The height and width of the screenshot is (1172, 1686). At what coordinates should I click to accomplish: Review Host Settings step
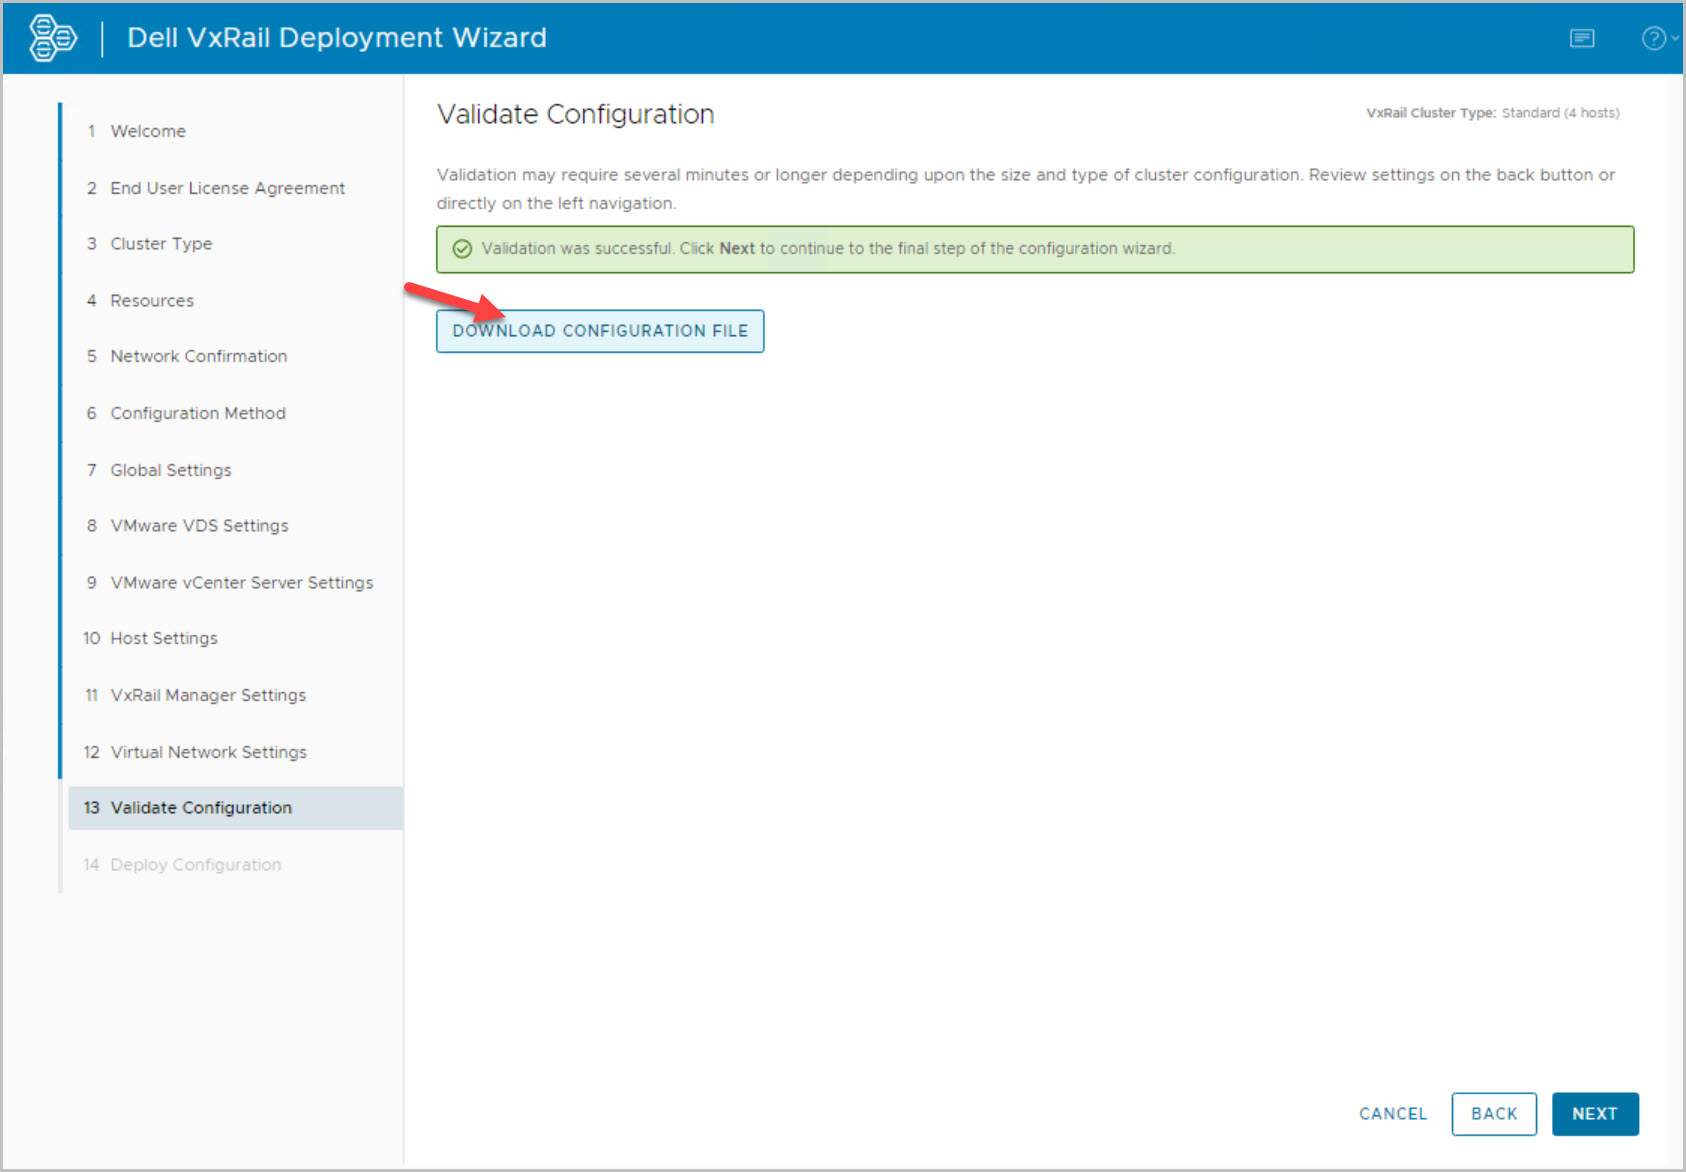tap(164, 638)
